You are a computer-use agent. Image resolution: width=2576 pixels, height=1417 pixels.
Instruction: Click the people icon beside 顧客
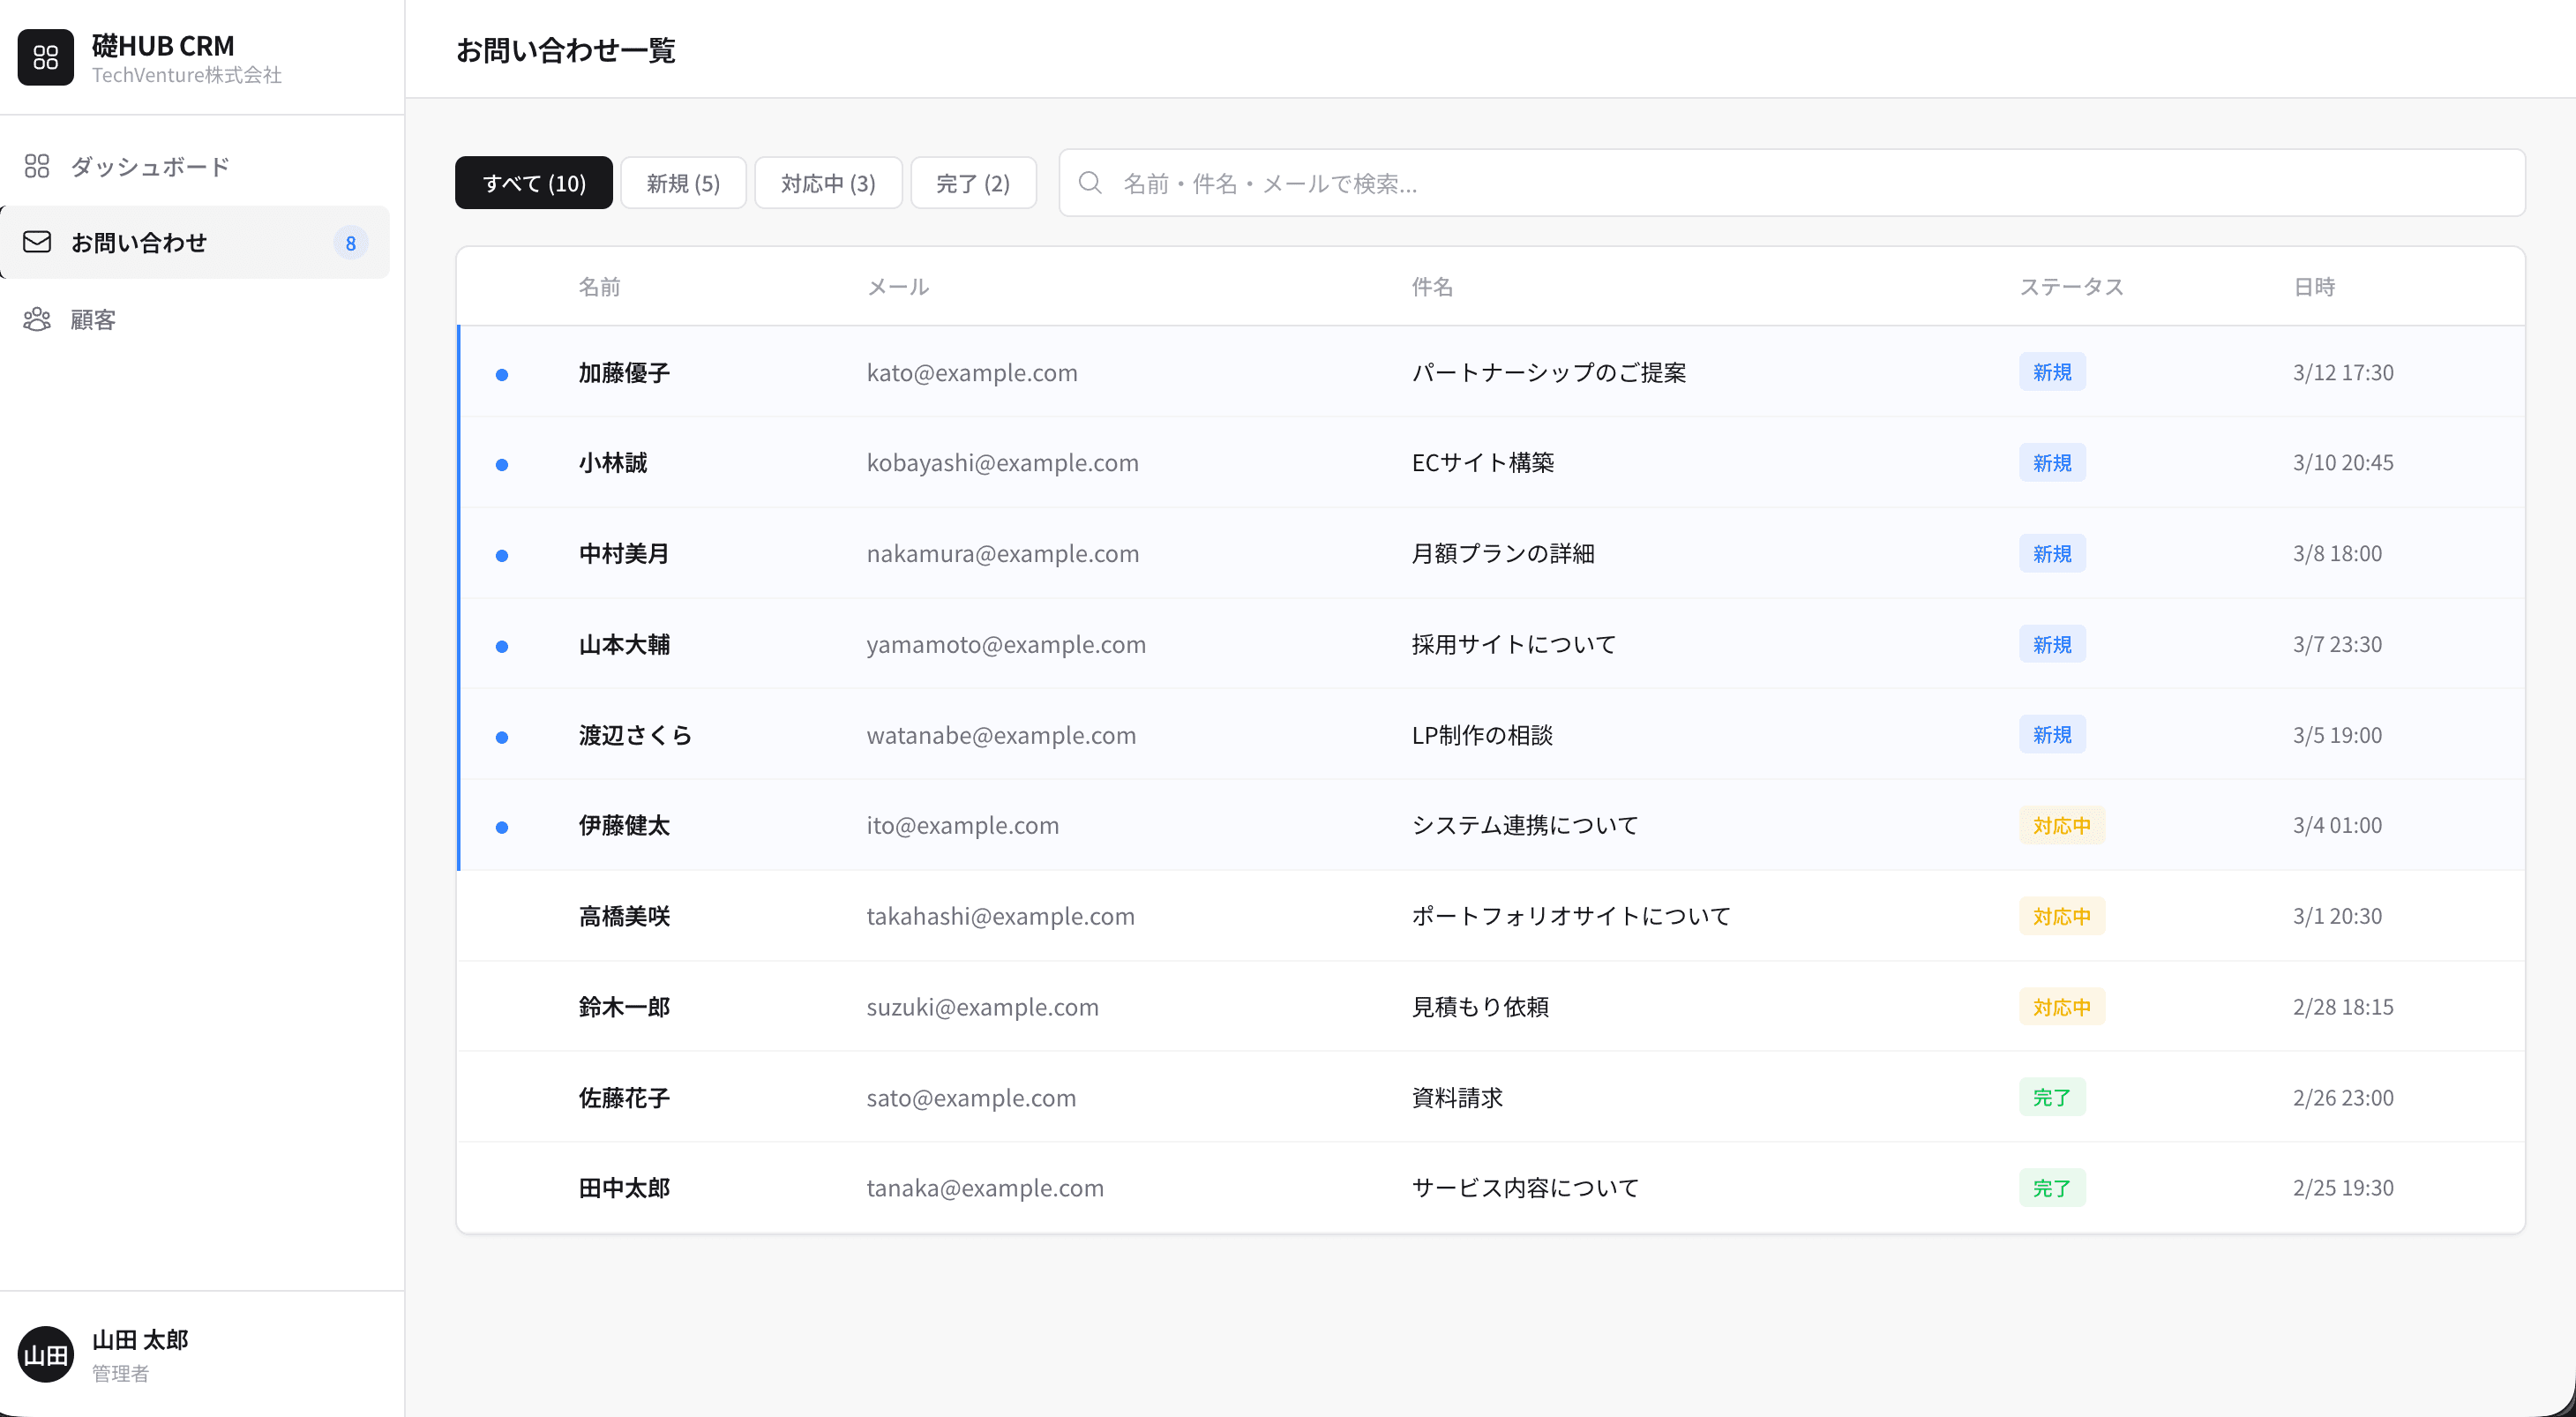pos(37,319)
